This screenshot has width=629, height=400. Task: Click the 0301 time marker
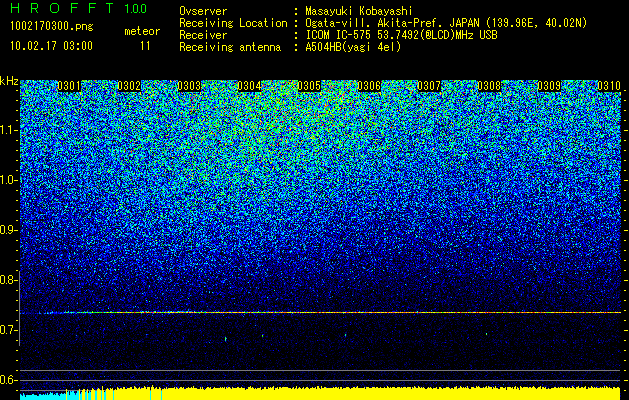pyautogui.click(x=69, y=86)
